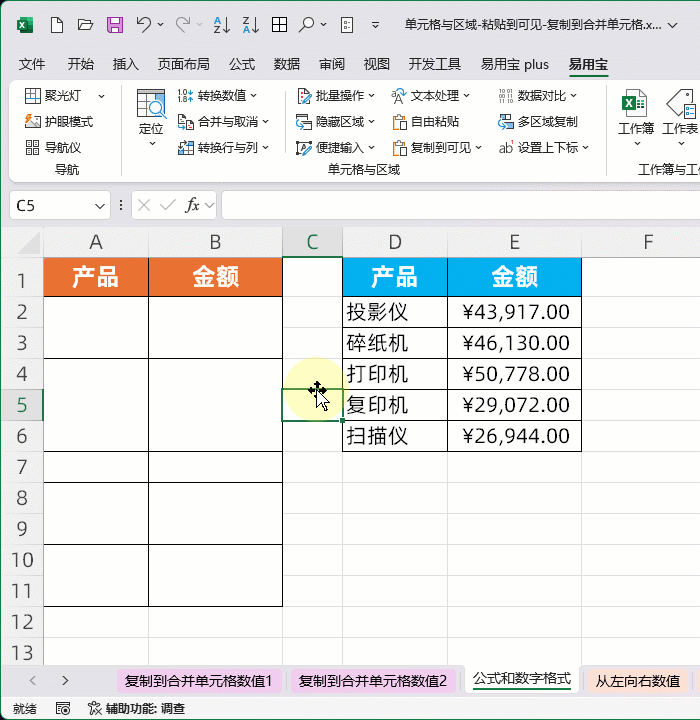Click the Borders grid icon in title bar
This screenshot has height=720, width=700.
pyautogui.click(x=280, y=25)
